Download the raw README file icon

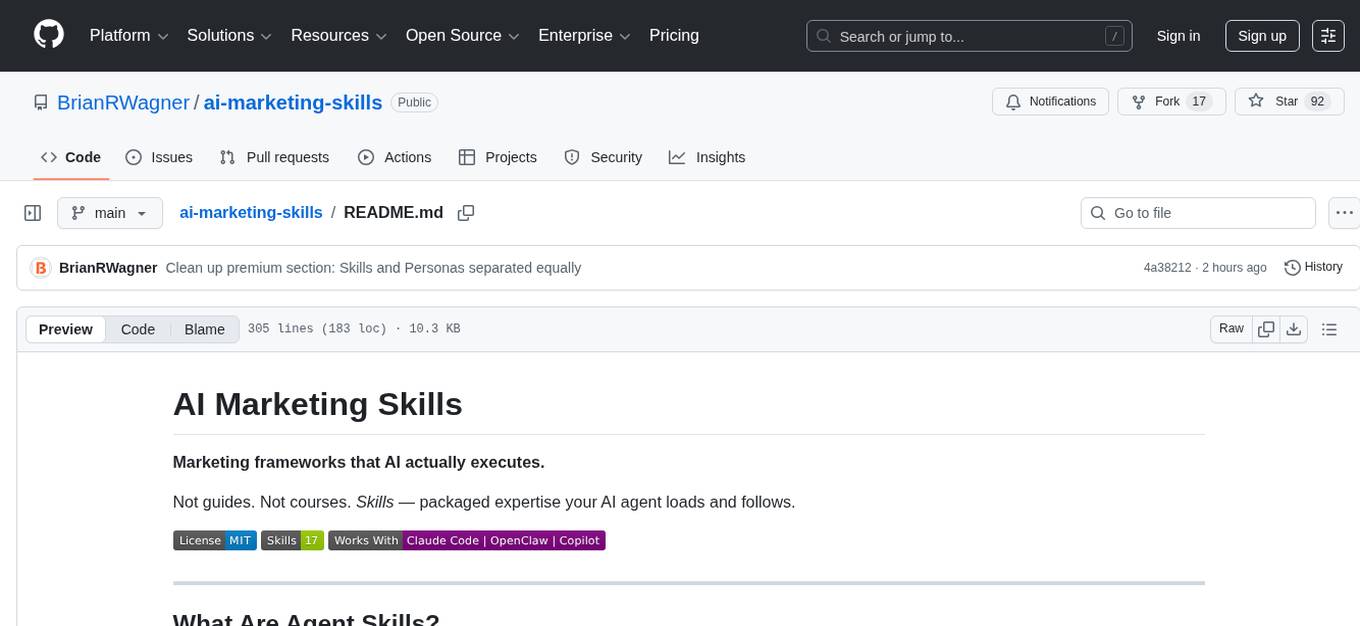pos(1294,328)
